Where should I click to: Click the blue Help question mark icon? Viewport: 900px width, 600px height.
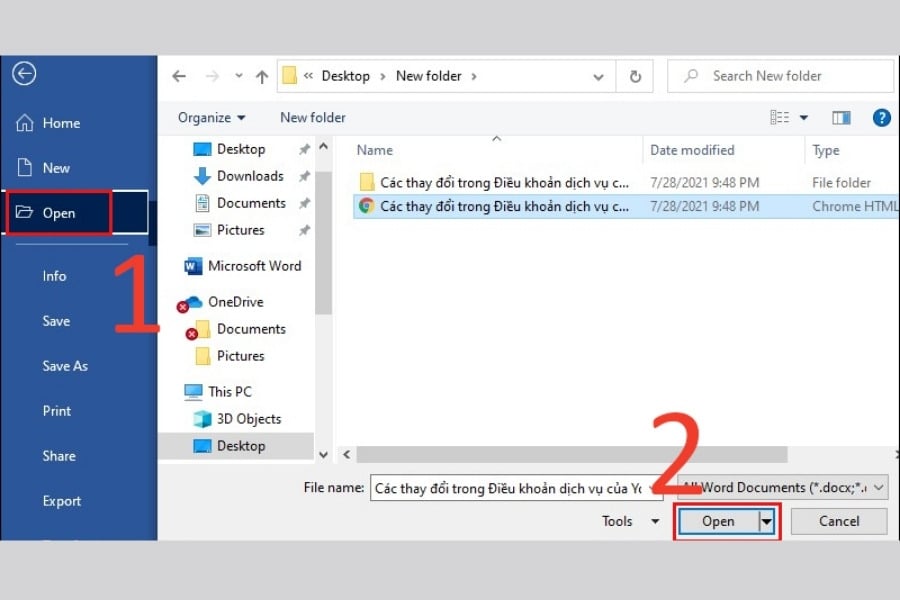(881, 117)
